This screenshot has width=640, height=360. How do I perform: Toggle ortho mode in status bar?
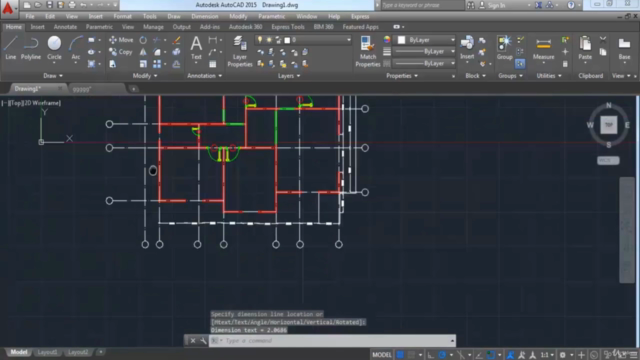coord(430,355)
